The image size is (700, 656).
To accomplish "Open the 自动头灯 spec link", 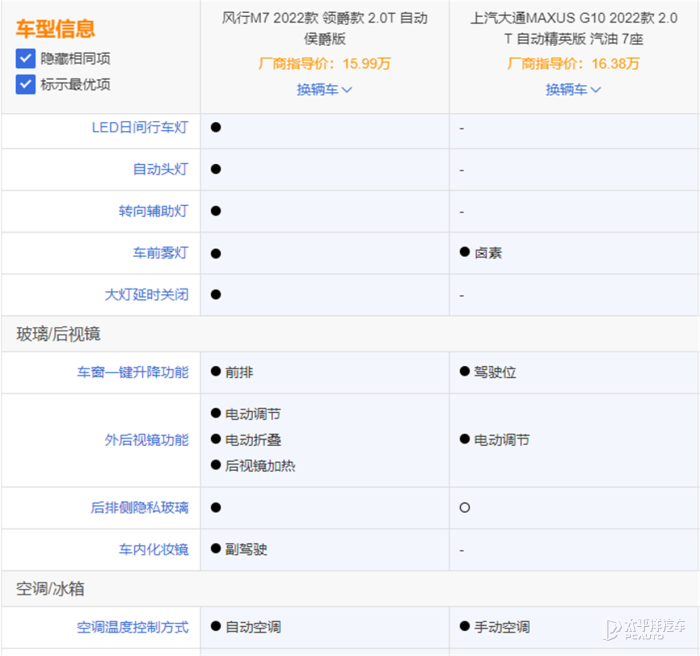I will tap(161, 169).
